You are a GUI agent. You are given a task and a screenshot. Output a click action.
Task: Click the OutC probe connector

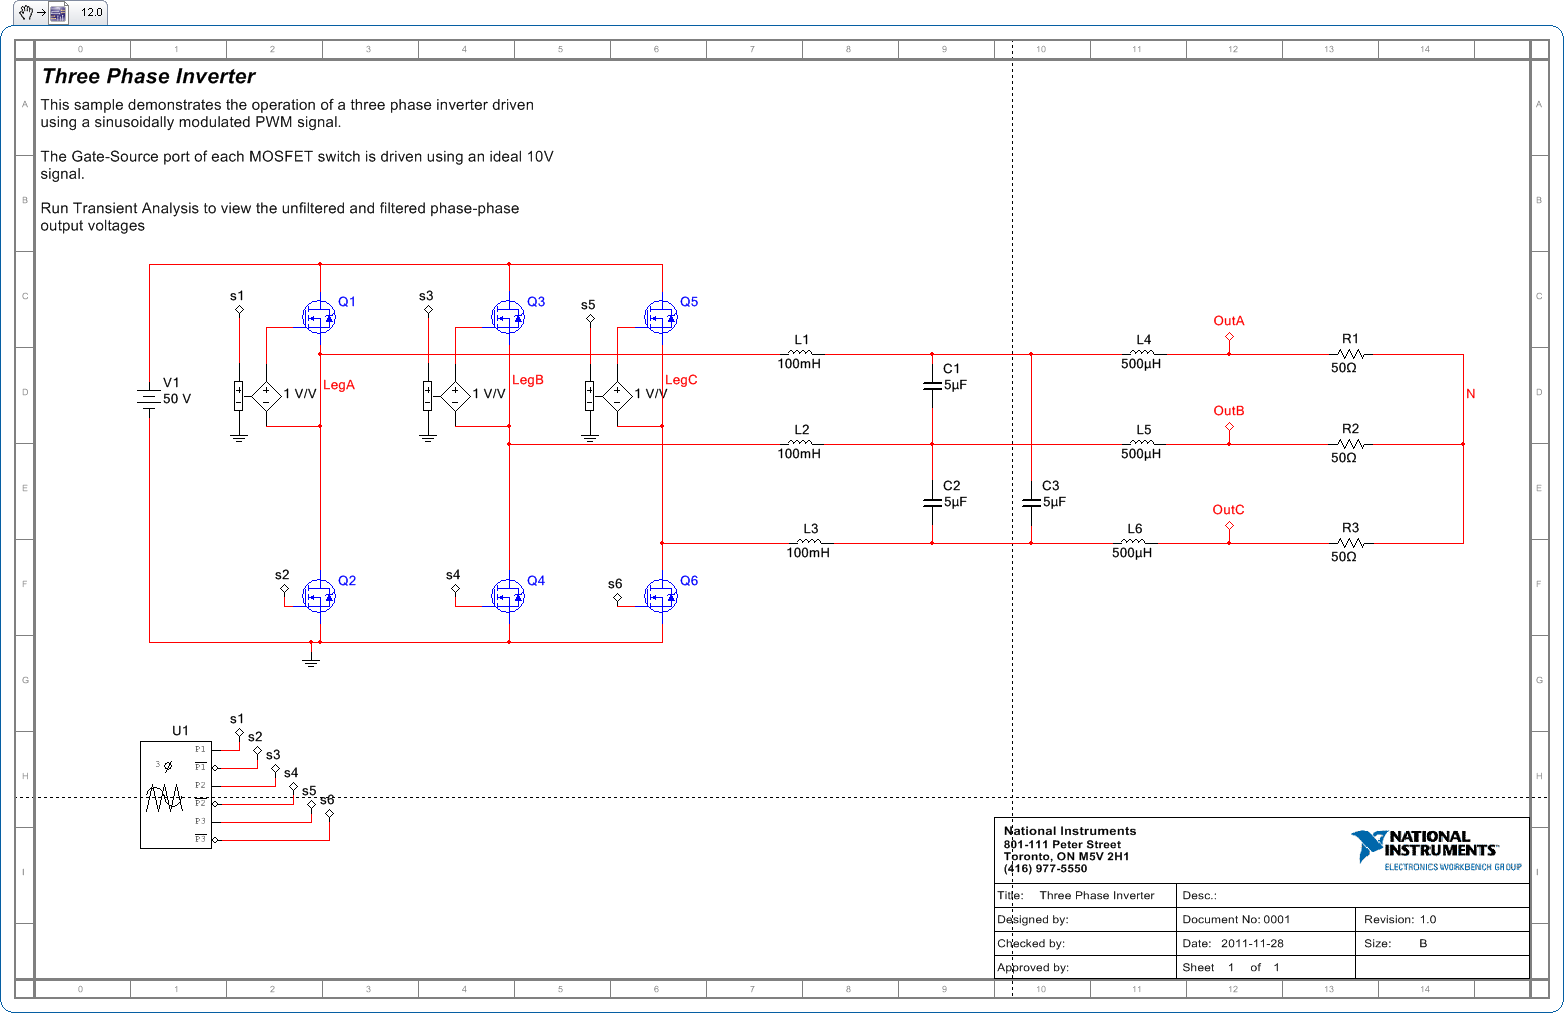coord(1229,526)
